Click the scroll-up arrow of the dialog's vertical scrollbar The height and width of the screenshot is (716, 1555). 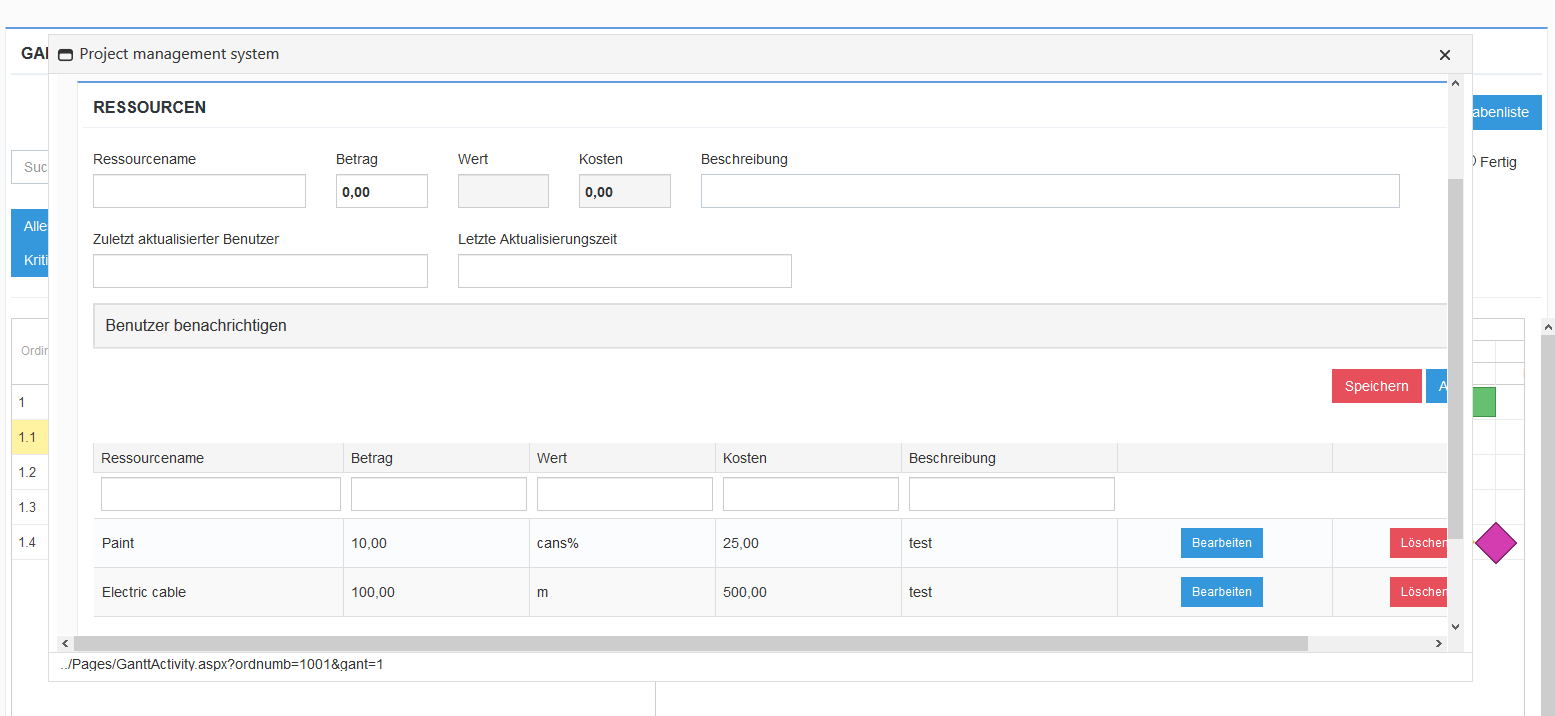[x=1455, y=85]
